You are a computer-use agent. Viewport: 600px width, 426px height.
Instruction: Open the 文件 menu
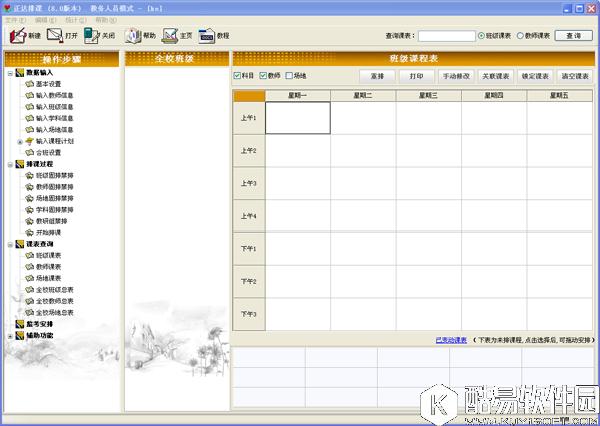coord(16,20)
